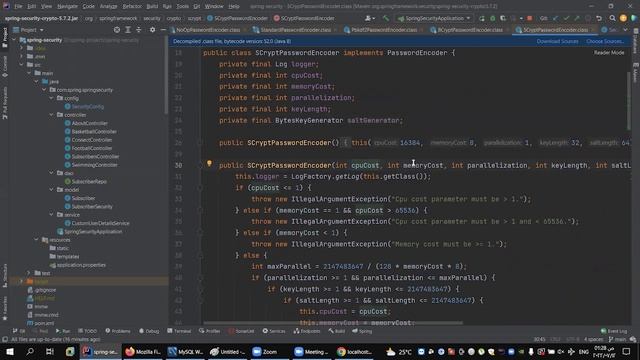Collapse the main folder in tree
This screenshot has width=640, height=360.
29,73
